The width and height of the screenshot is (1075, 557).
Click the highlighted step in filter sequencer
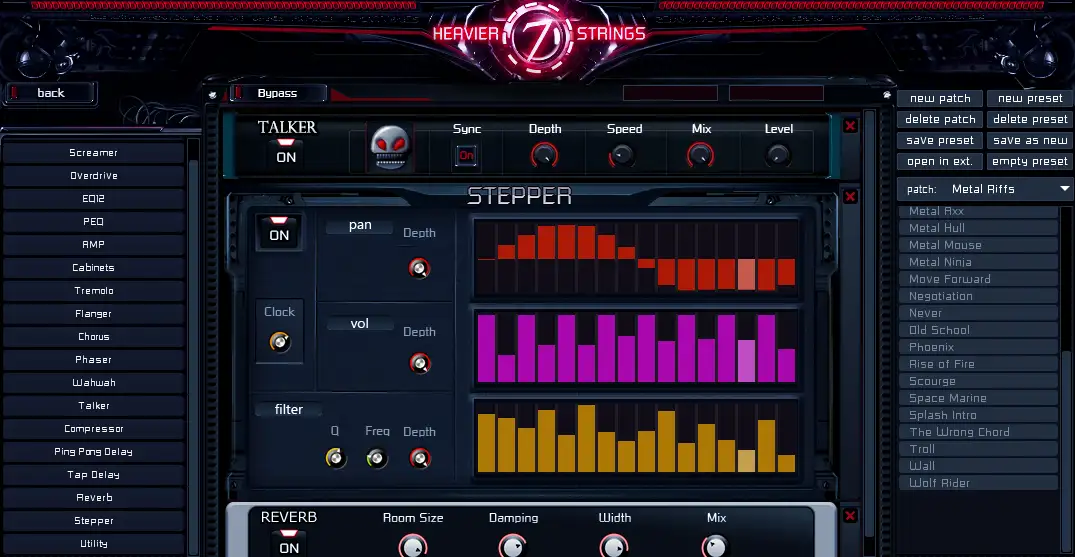[x=746, y=461]
